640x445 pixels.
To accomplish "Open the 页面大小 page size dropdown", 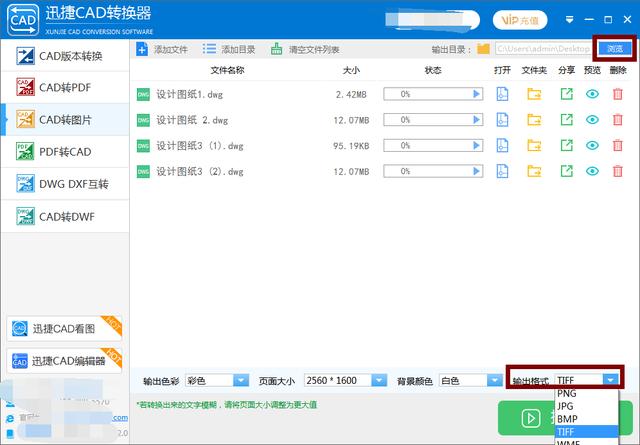I will point(345,380).
